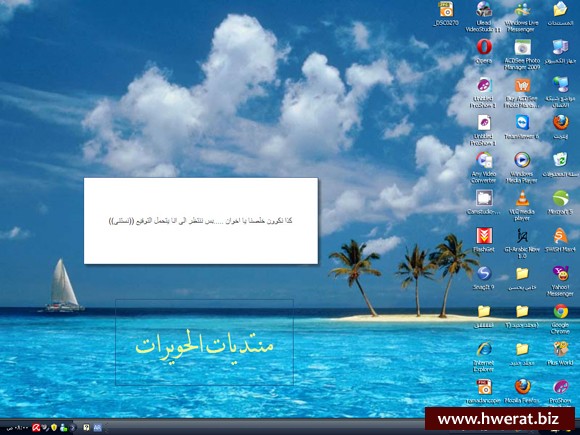Click the AR language bar indicator
Image resolution: width=580 pixels, height=435 pixels.
tap(97, 428)
